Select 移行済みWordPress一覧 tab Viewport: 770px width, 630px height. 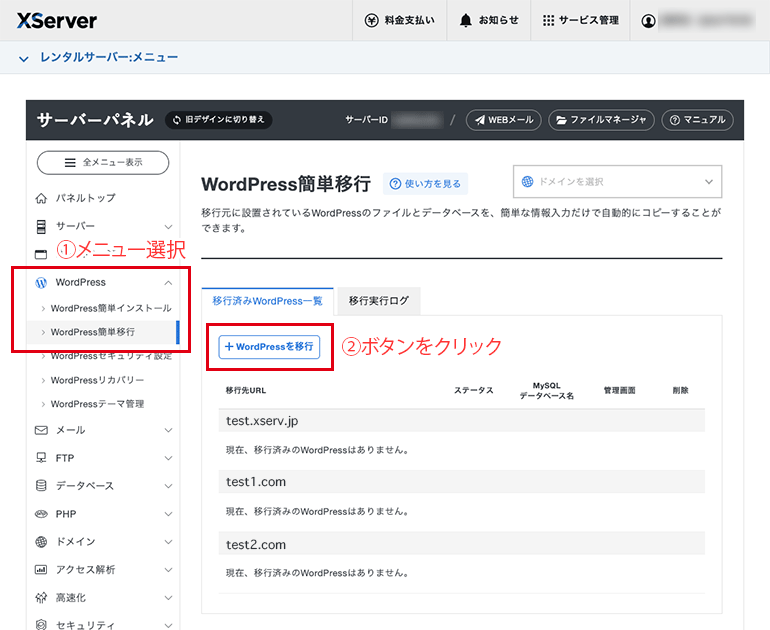(268, 301)
